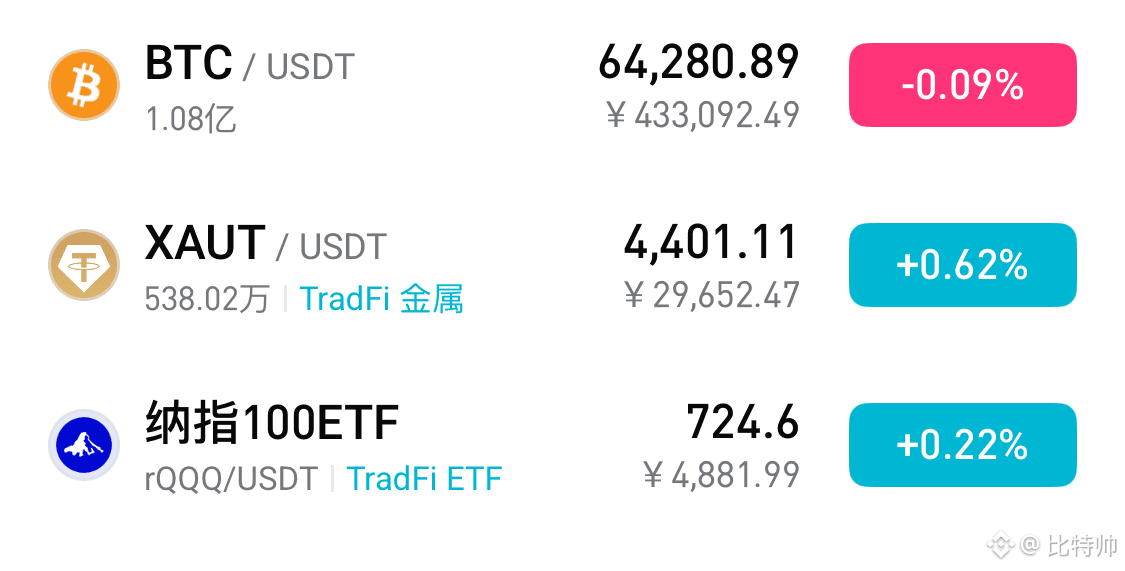Click the ¥433,092.49 converted price
The height and width of the screenshot is (571, 1125).
pos(702,115)
